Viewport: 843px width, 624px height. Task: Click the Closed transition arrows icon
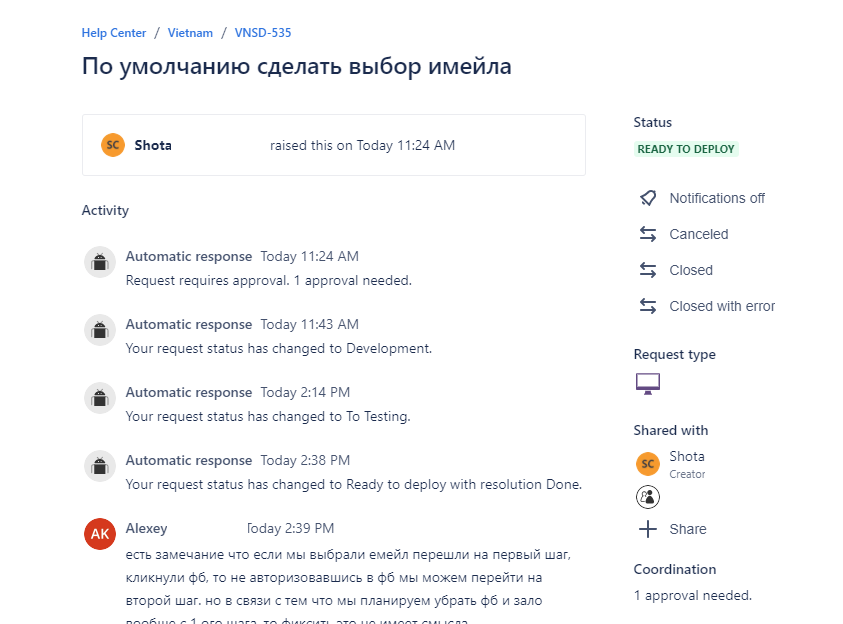[x=648, y=270]
